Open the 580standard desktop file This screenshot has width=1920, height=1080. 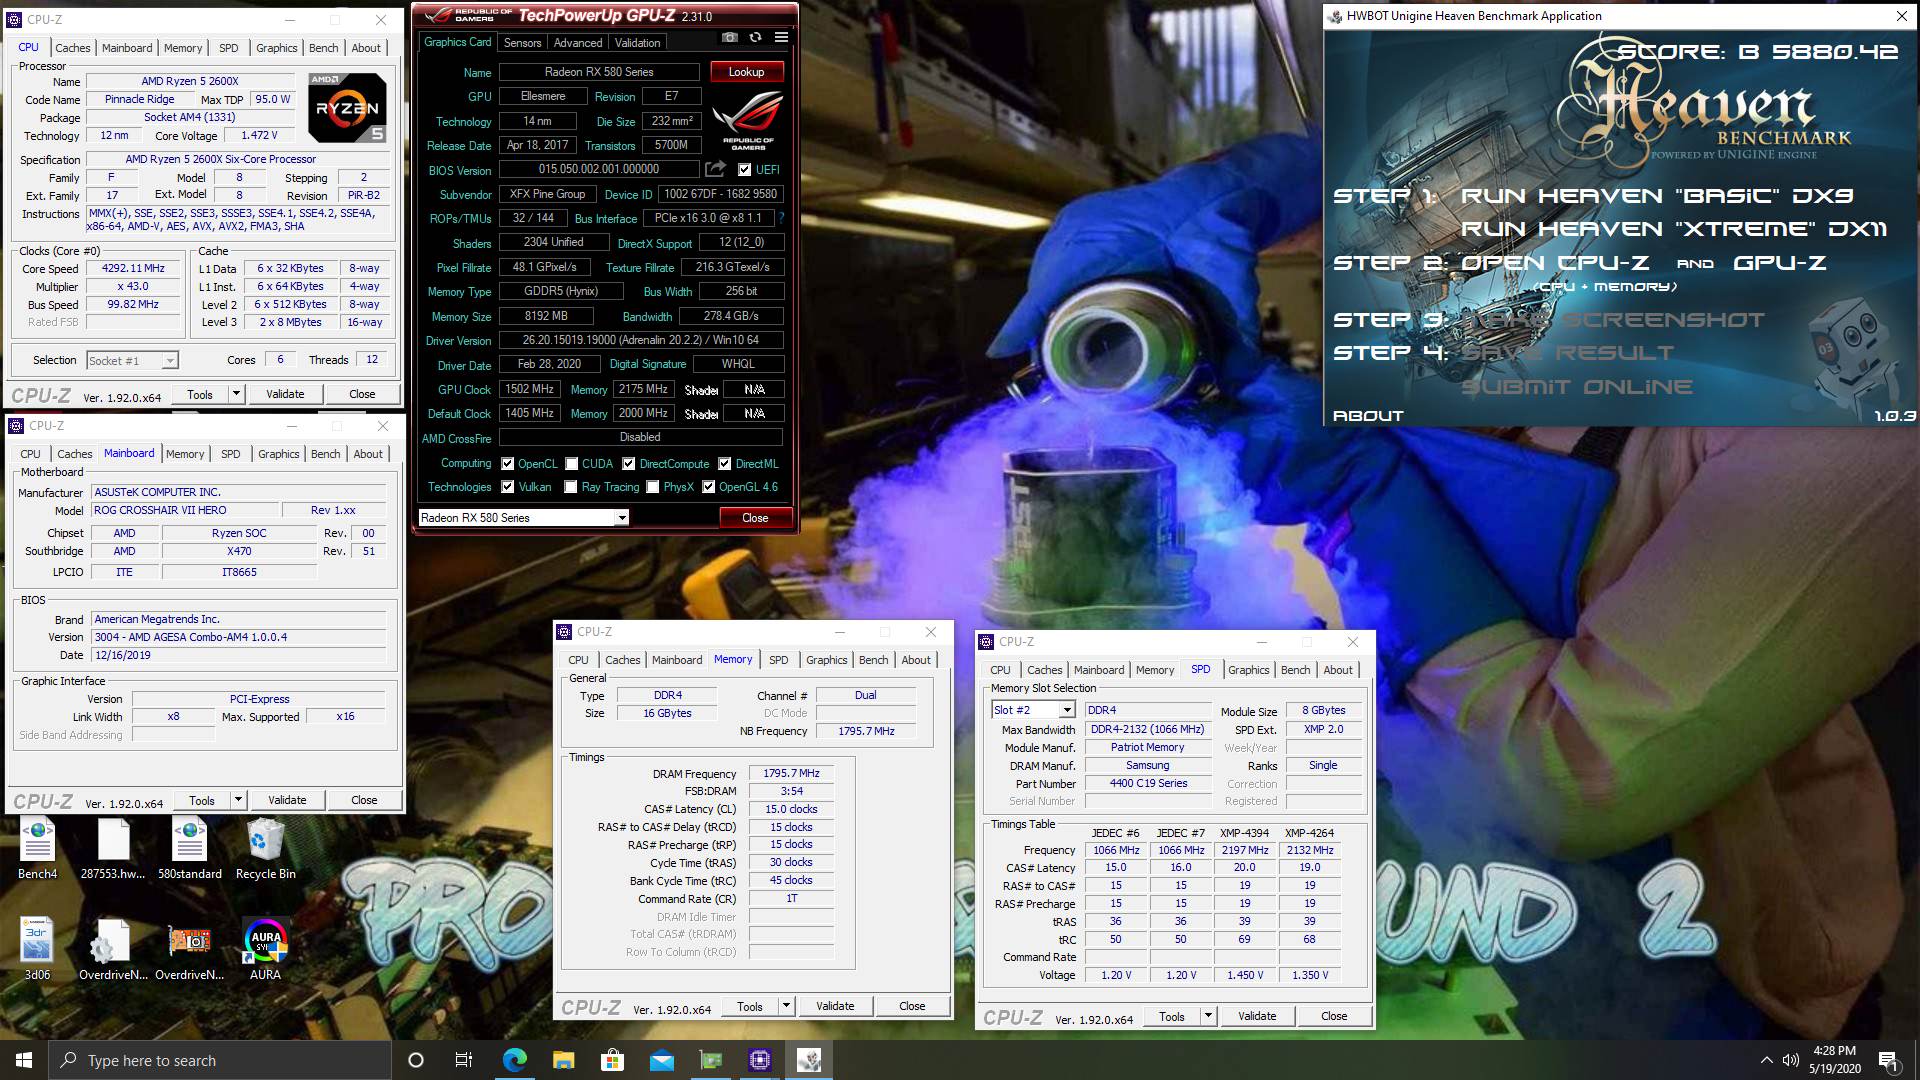190,850
